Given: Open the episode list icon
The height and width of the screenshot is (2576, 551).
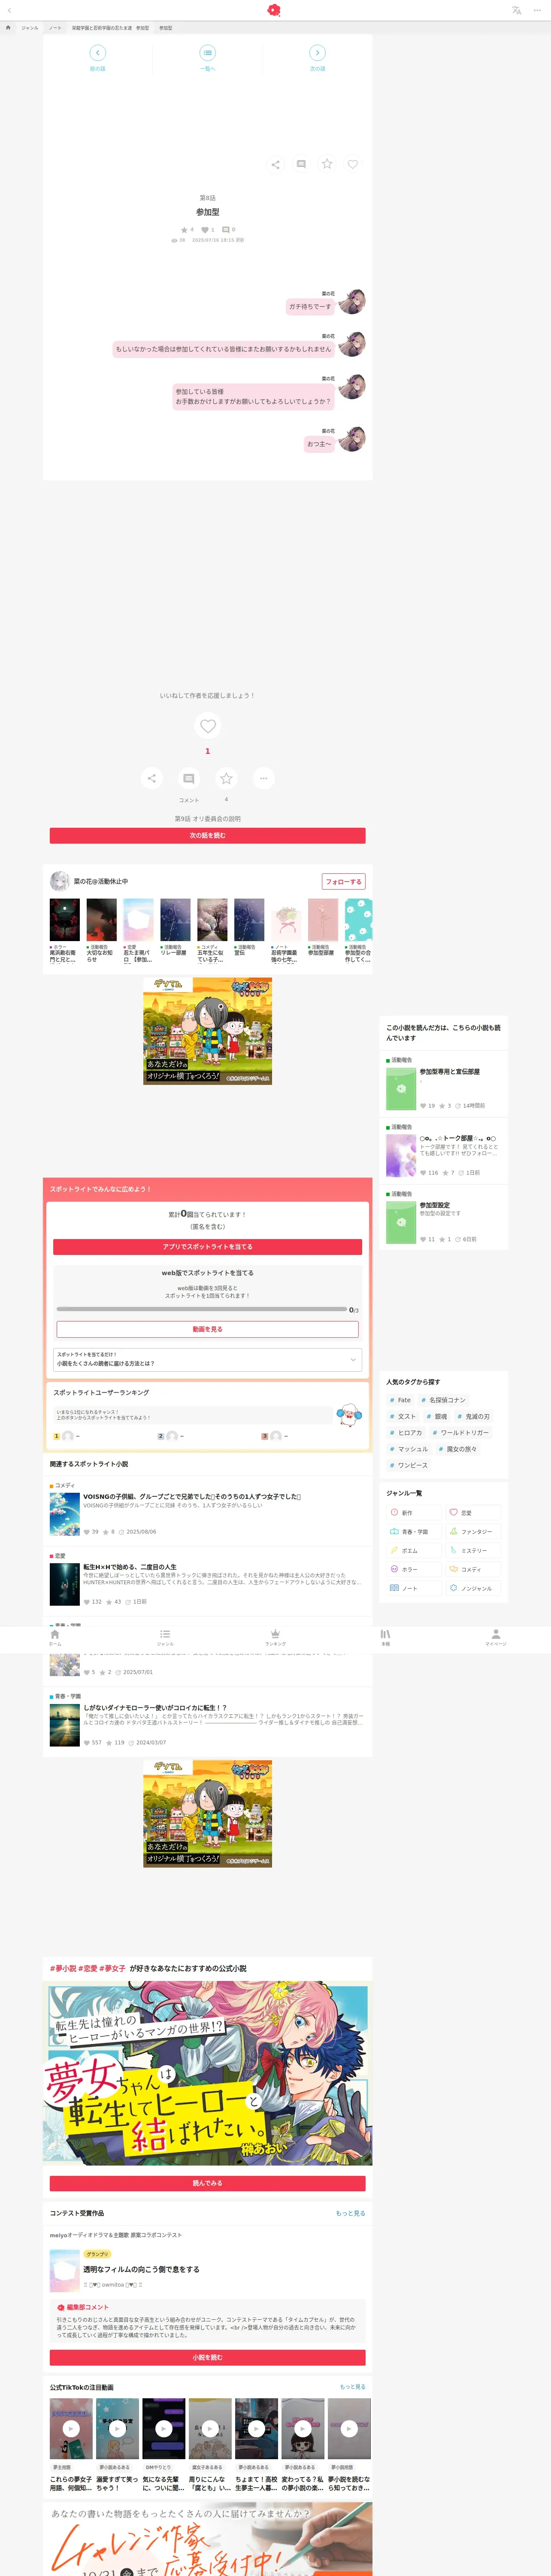Looking at the screenshot, I should [x=207, y=52].
